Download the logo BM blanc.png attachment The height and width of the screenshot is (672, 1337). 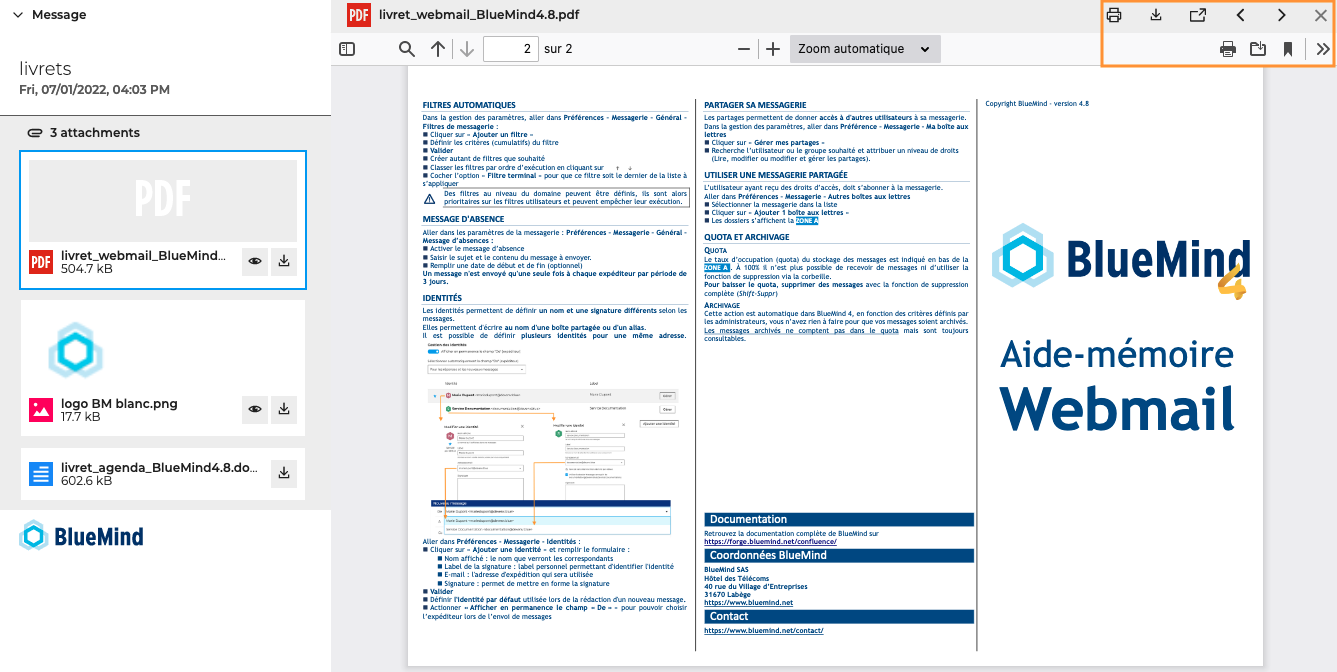[x=284, y=409]
